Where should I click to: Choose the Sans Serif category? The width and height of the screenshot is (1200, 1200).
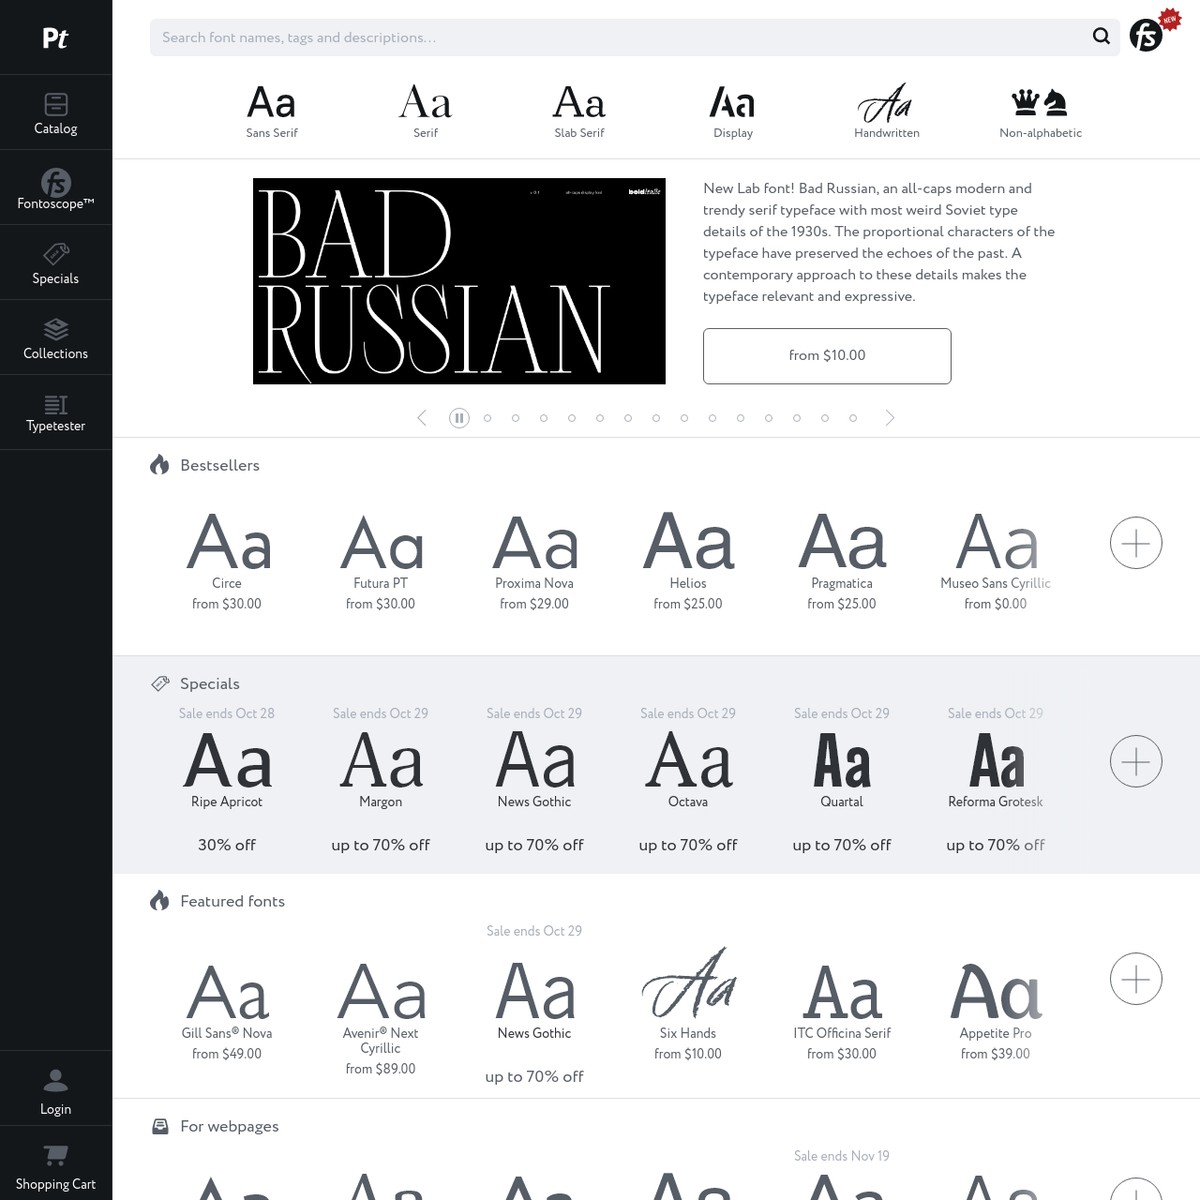click(272, 111)
